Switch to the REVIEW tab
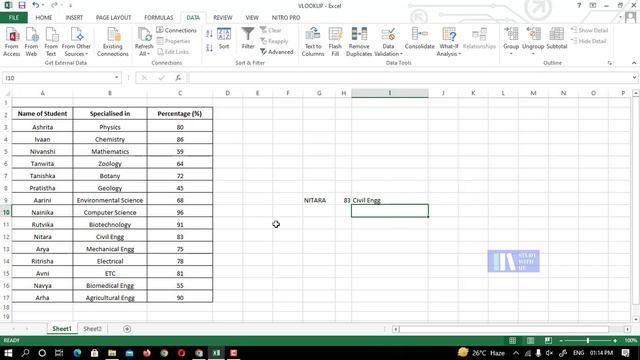This screenshot has height=360, width=640. click(222, 18)
